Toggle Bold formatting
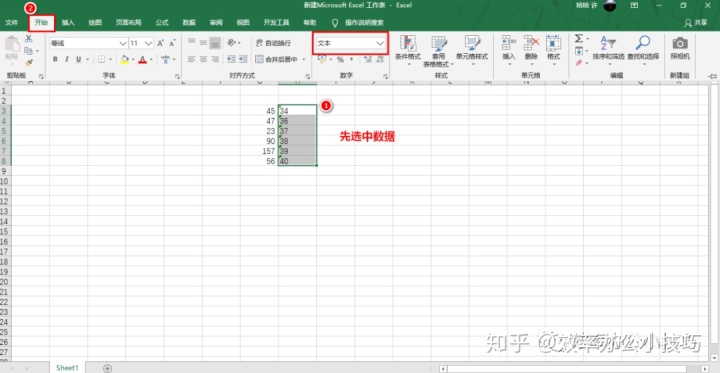This screenshot has height=373, width=720. [x=55, y=59]
